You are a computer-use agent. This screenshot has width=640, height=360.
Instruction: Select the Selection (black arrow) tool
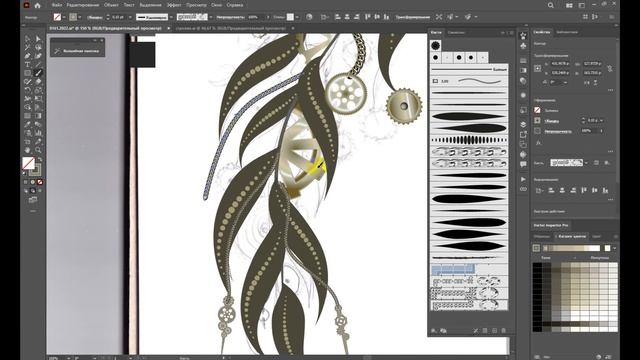28,39
